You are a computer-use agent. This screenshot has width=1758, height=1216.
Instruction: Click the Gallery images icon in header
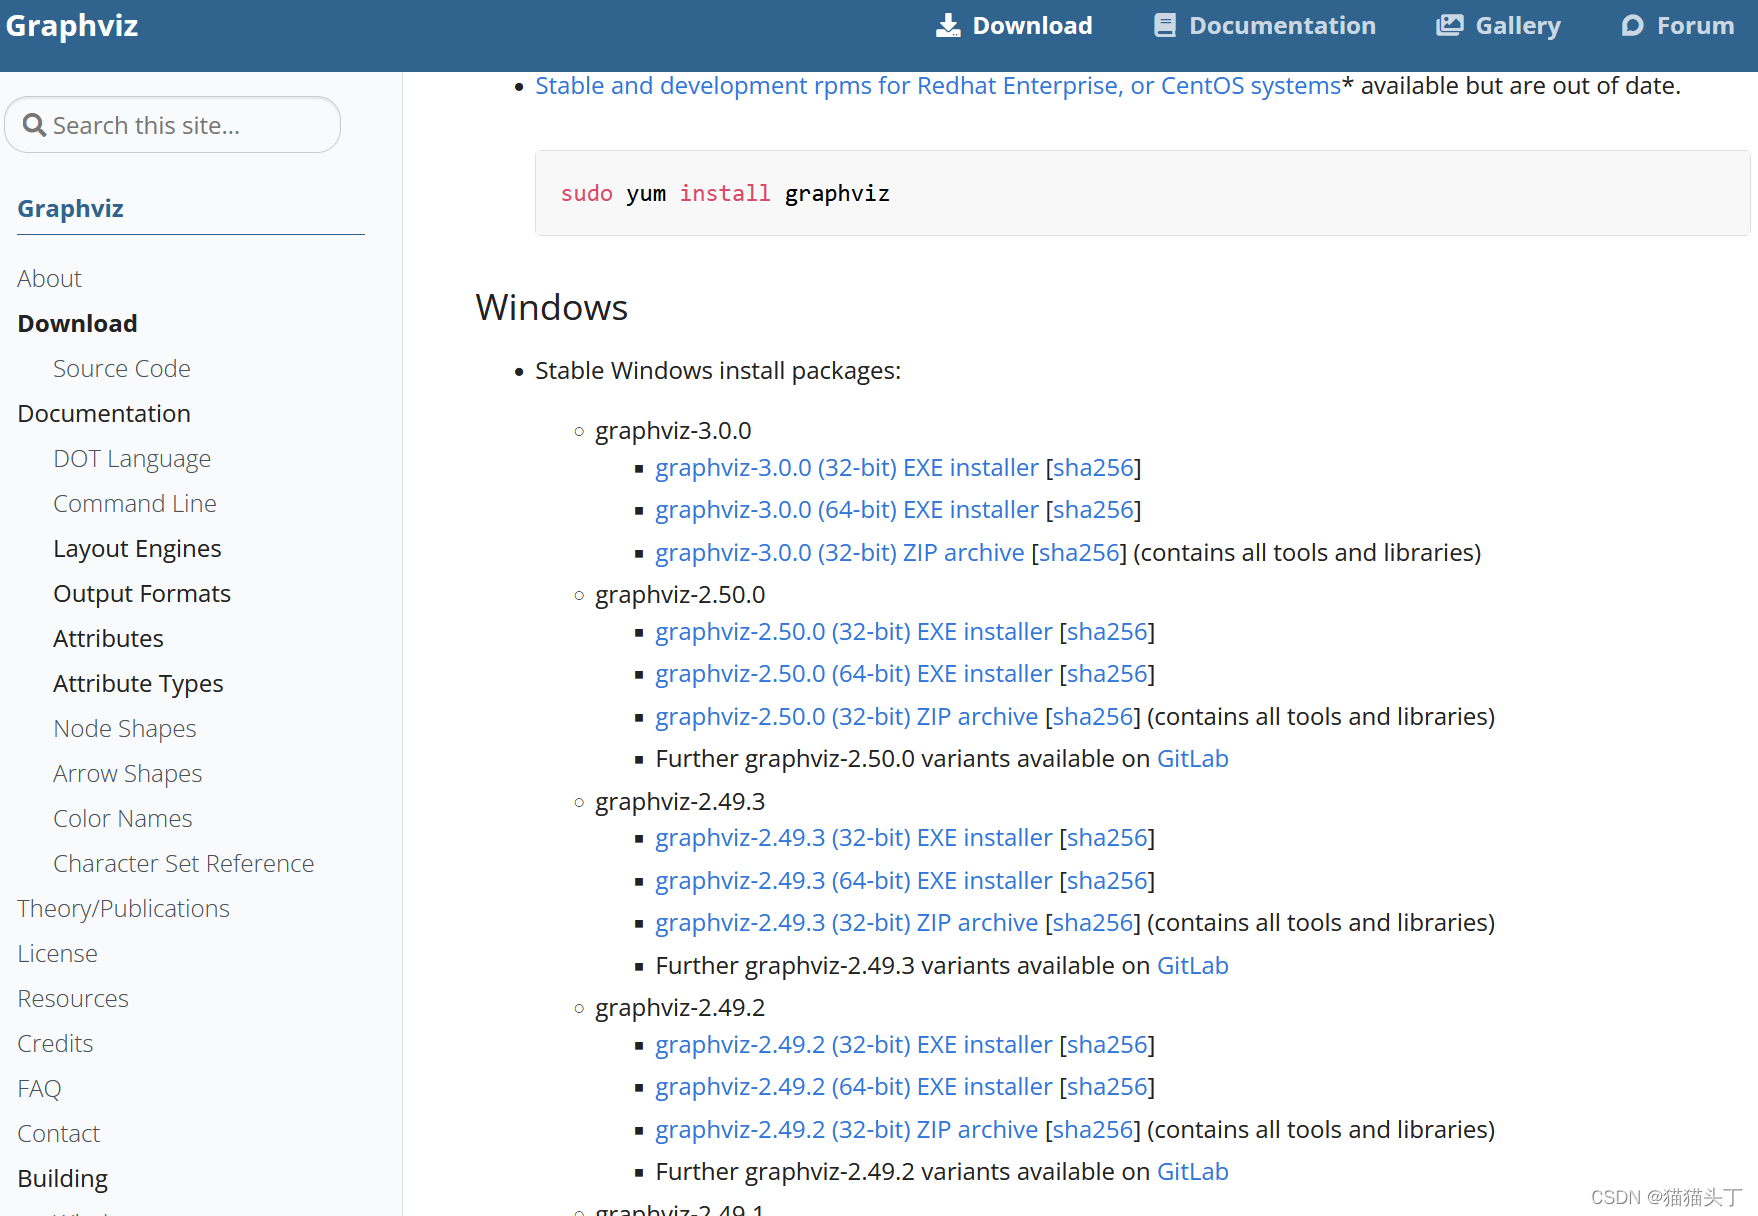coord(1449,26)
